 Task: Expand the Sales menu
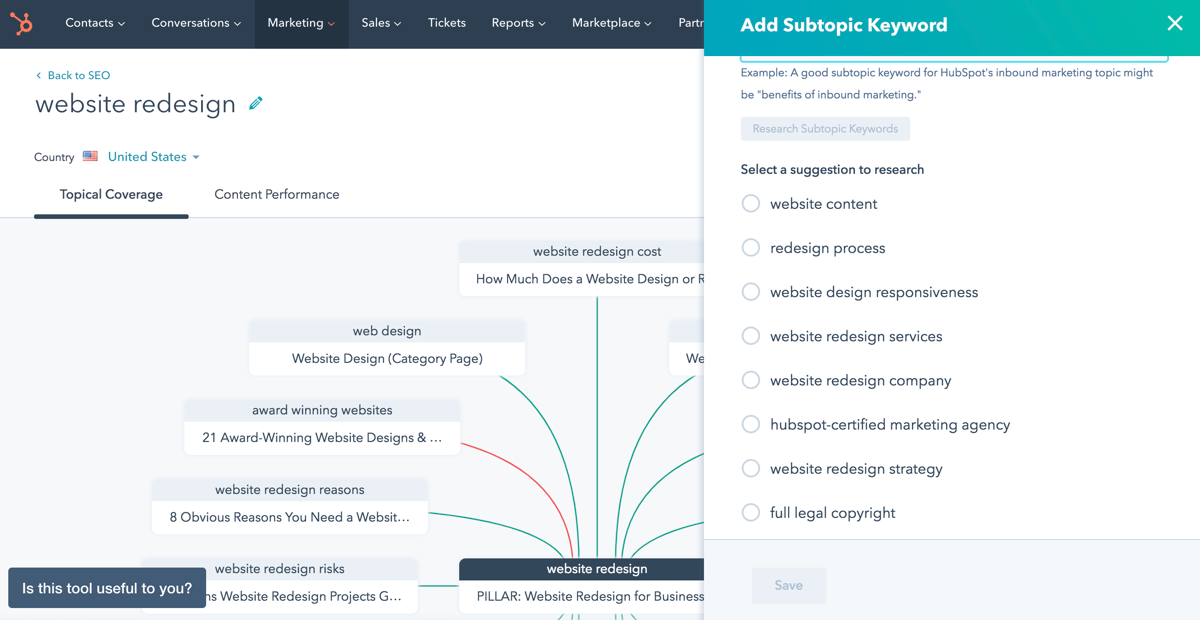point(381,23)
